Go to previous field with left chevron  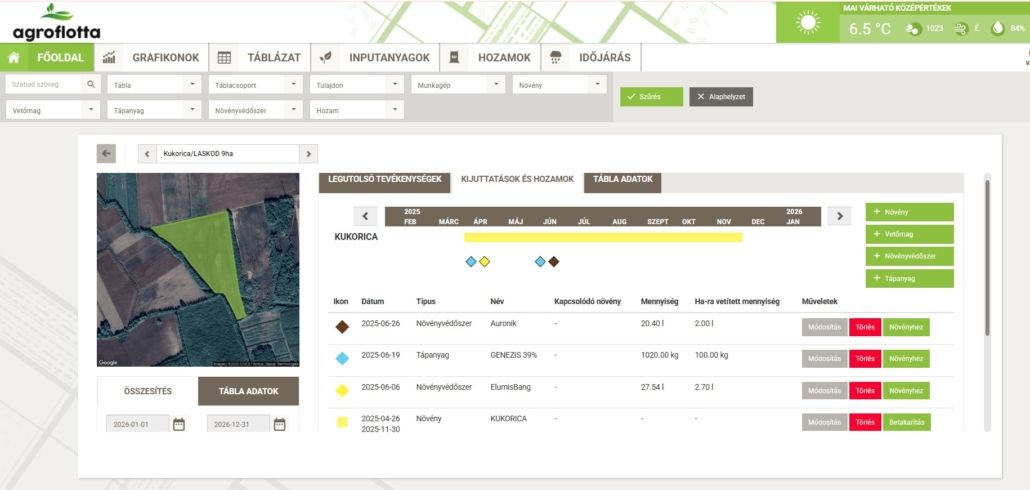pos(147,153)
